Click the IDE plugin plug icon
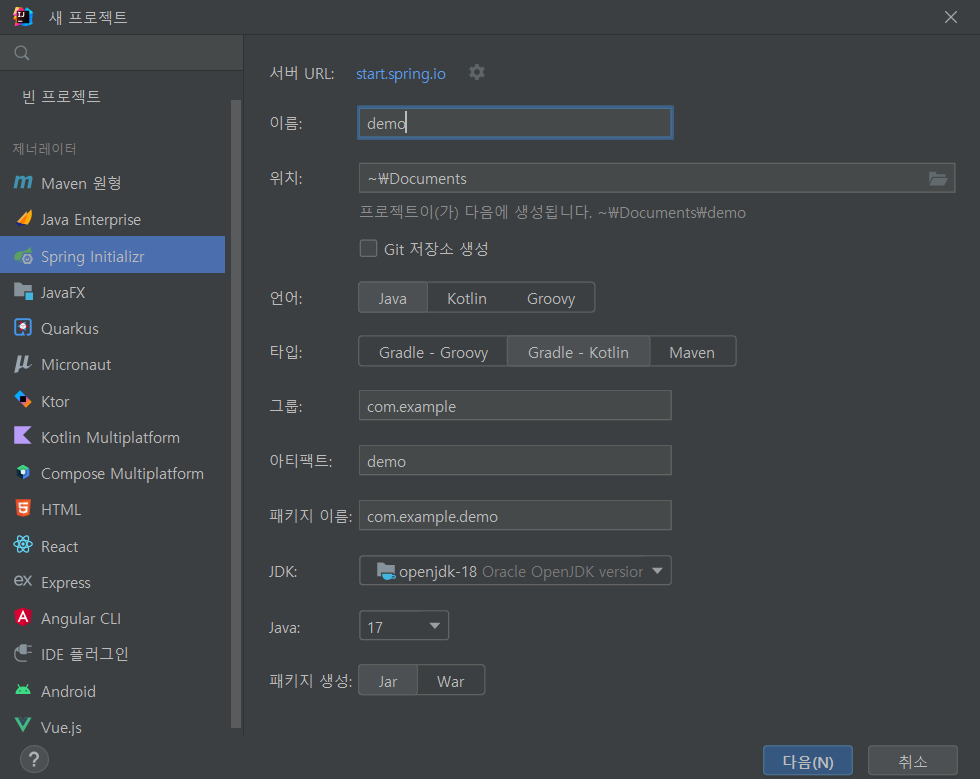Viewport: 980px width, 779px height. click(x=23, y=653)
